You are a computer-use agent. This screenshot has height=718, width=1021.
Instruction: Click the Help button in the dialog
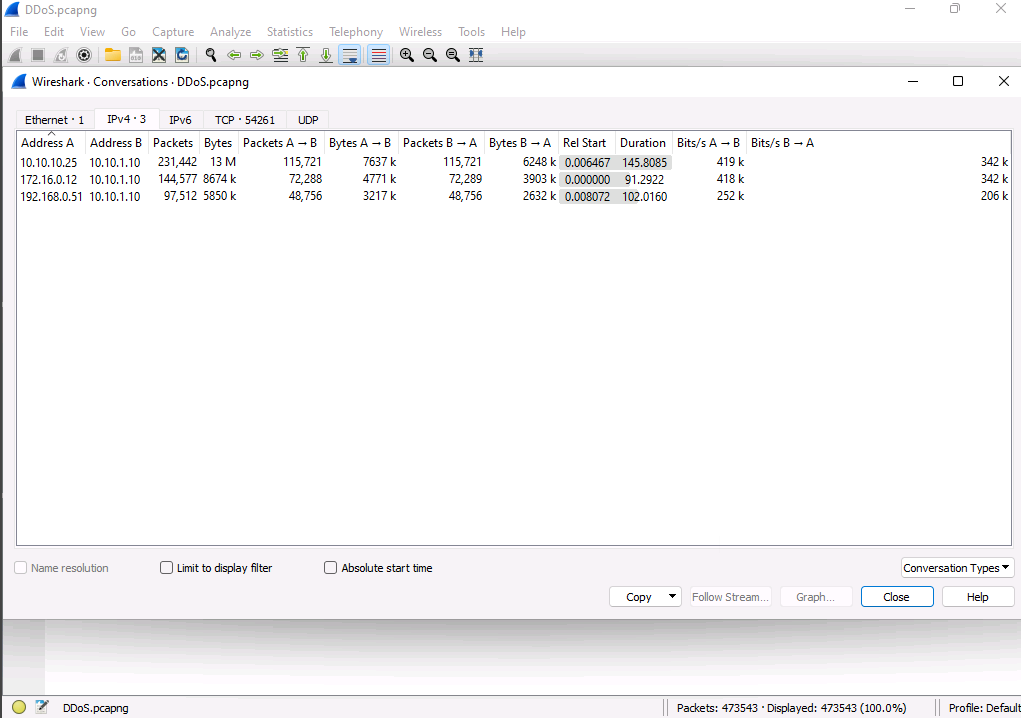(977, 597)
